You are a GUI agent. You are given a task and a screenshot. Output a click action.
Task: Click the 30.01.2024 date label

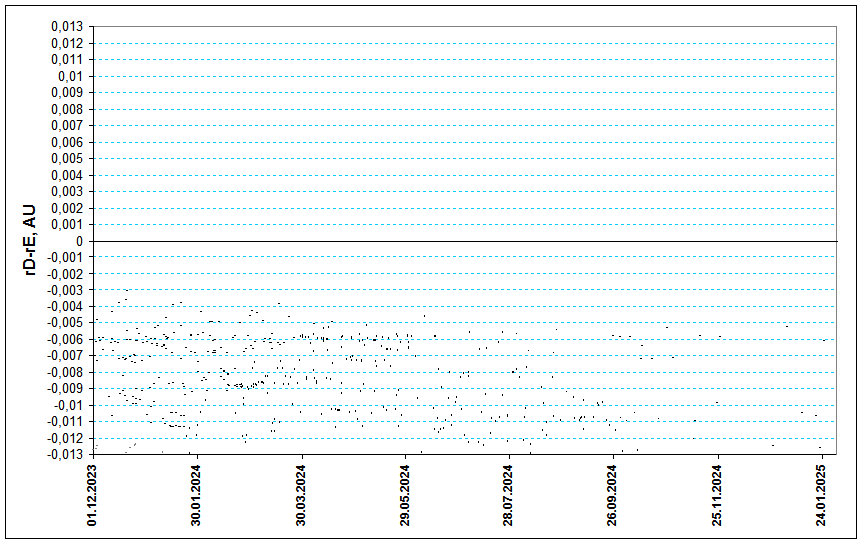click(x=196, y=496)
